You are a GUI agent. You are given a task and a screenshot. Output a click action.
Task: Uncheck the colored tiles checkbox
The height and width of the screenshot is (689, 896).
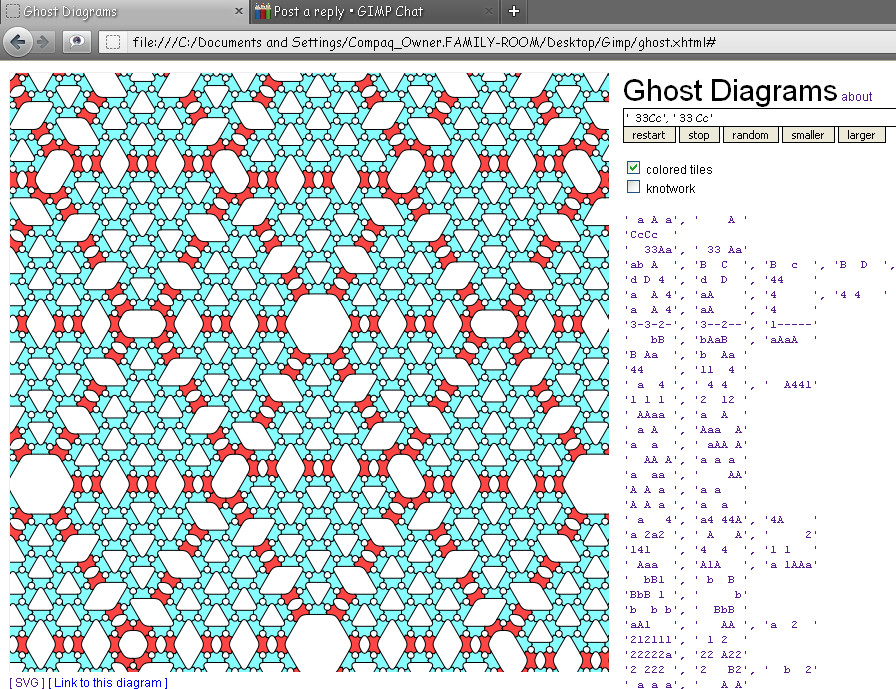click(x=633, y=168)
